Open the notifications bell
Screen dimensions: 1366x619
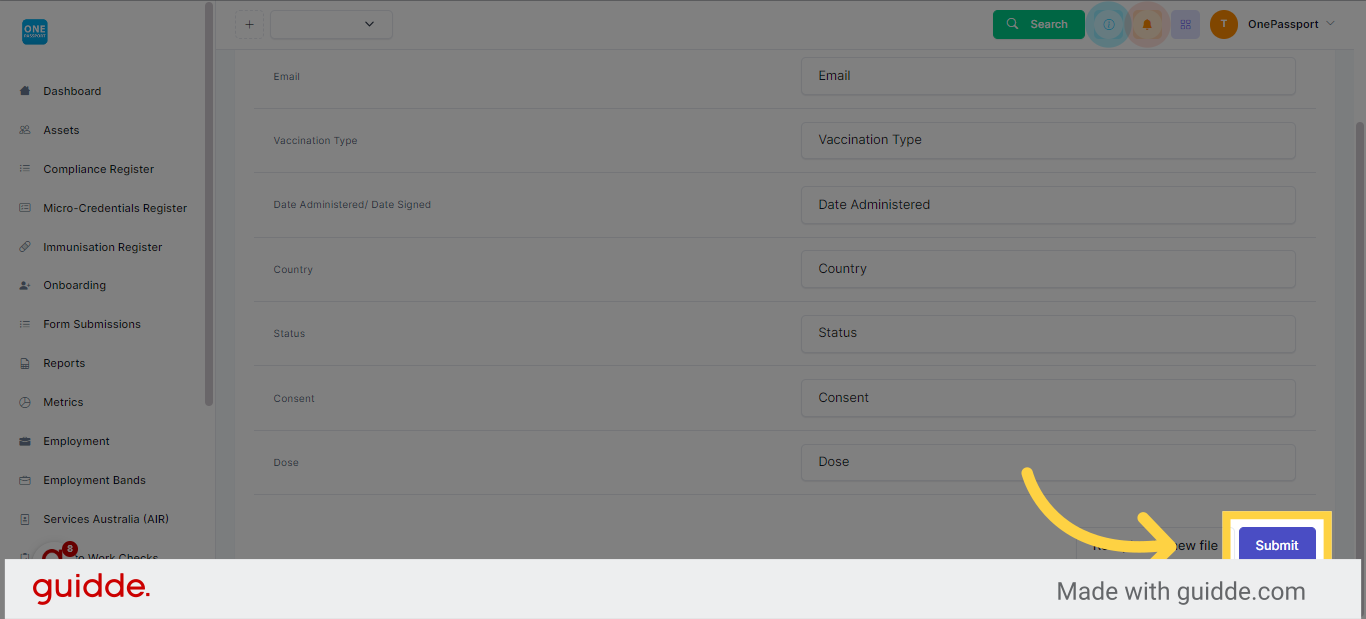[1147, 24]
